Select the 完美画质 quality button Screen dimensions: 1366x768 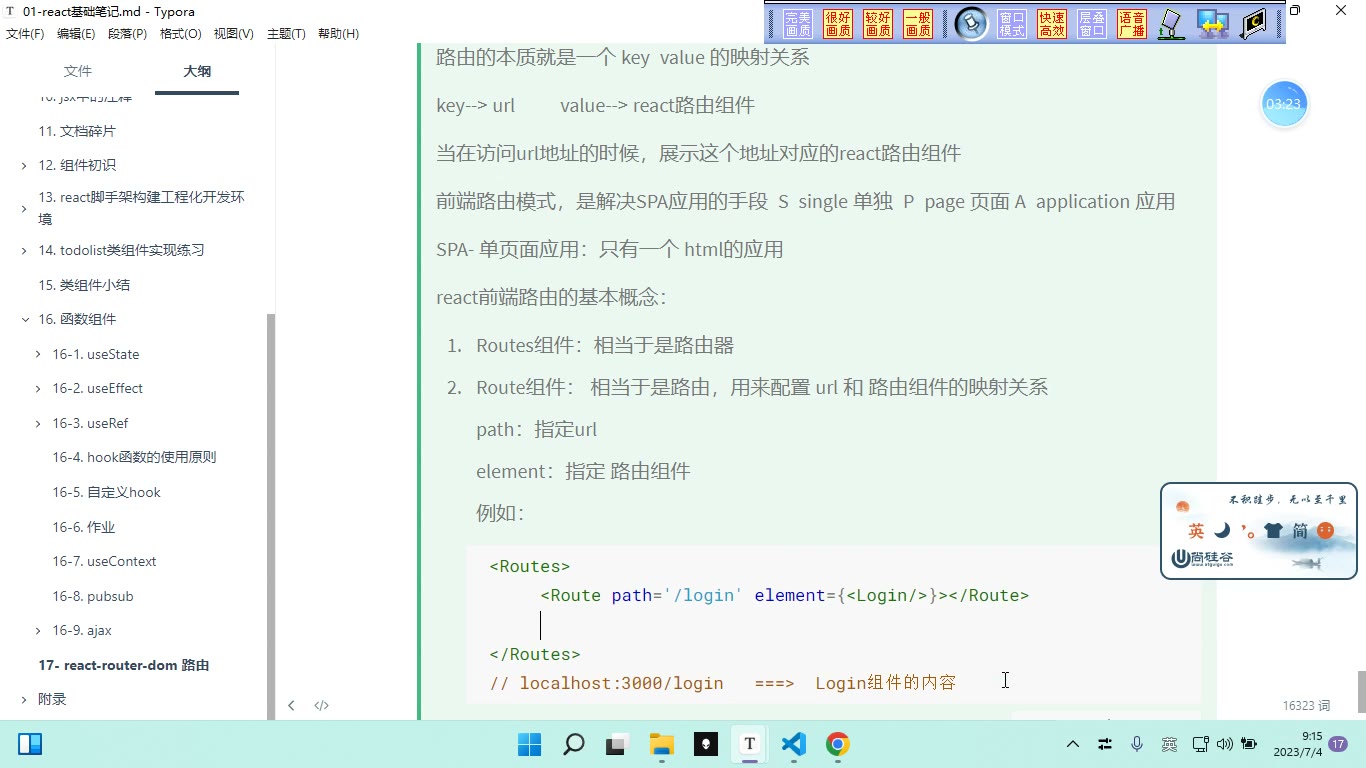coord(798,24)
